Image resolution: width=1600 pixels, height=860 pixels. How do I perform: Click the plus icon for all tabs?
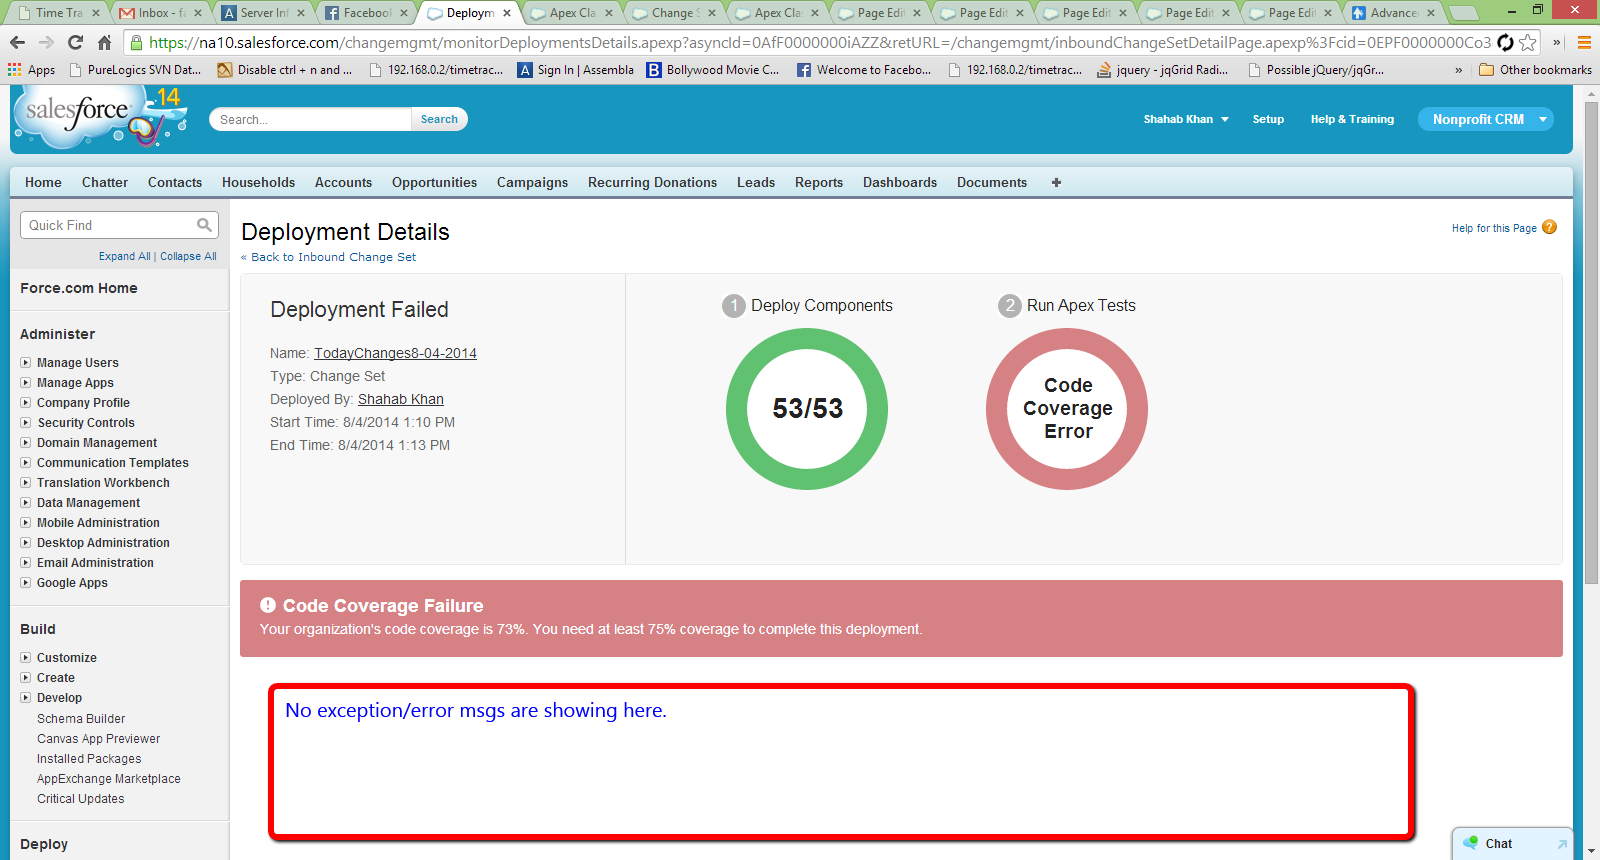[1056, 182]
